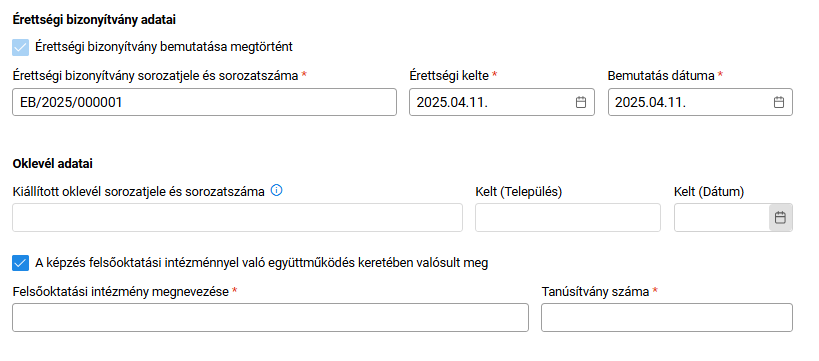This screenshot has width=819, height=361.
Task: Show info tooltip for Kiállított oklevél sorozatjele
Action: coord(277,191)
